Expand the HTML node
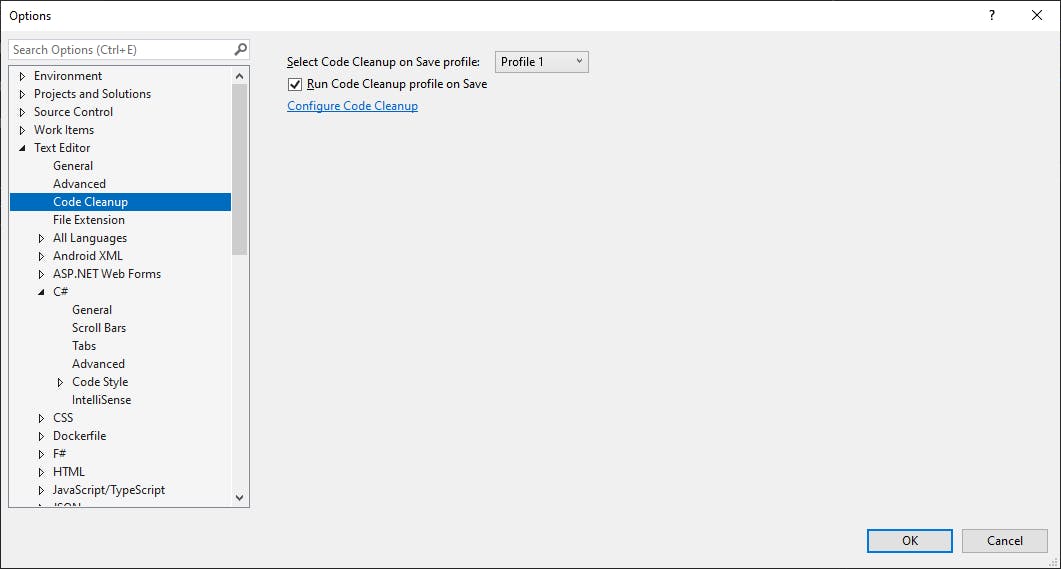The image size is (1061, 569). click(41, 472)
